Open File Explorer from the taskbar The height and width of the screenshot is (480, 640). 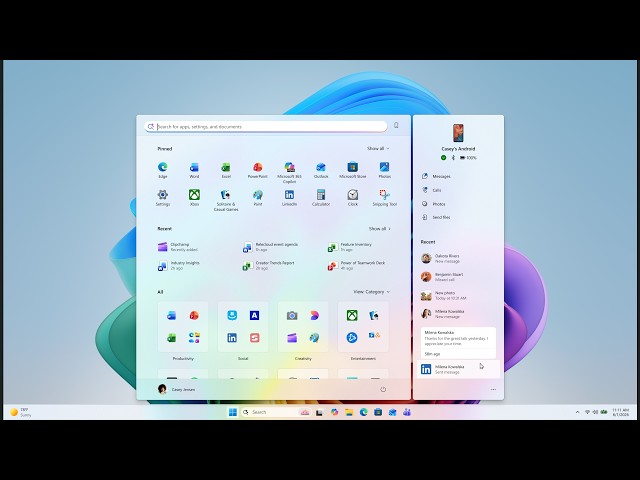tap(349, 412)
